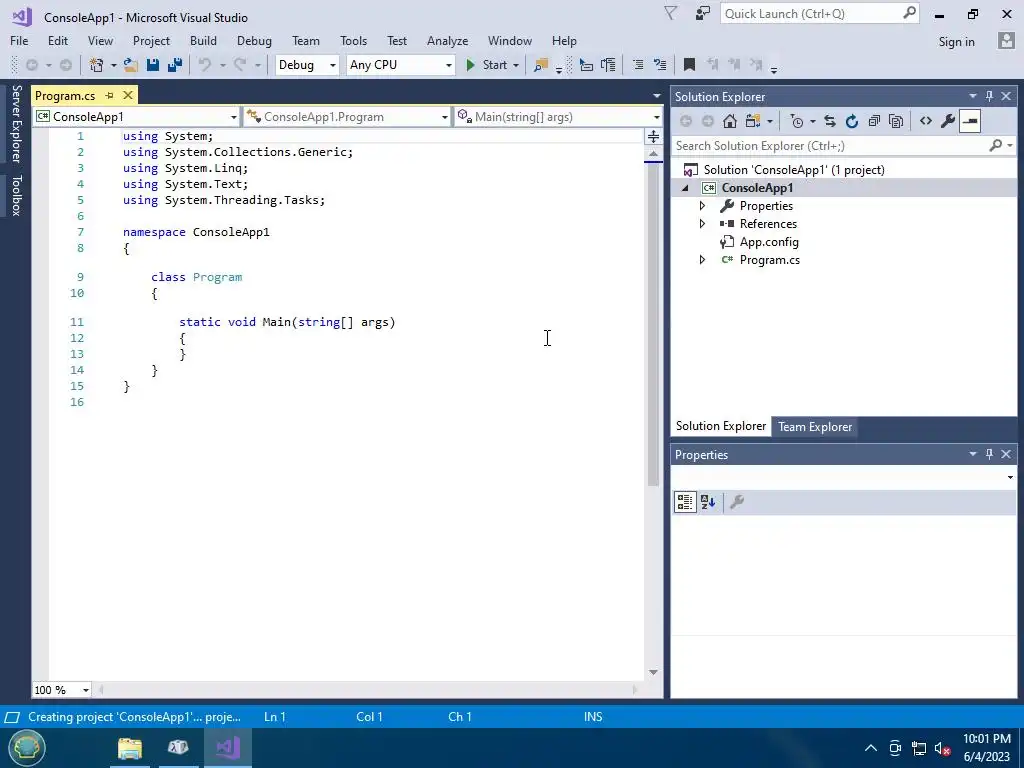Open the Start button dropdown arrow
Image resolution: width=1024 pixels, height=768 pixels.
coord(516,65)
